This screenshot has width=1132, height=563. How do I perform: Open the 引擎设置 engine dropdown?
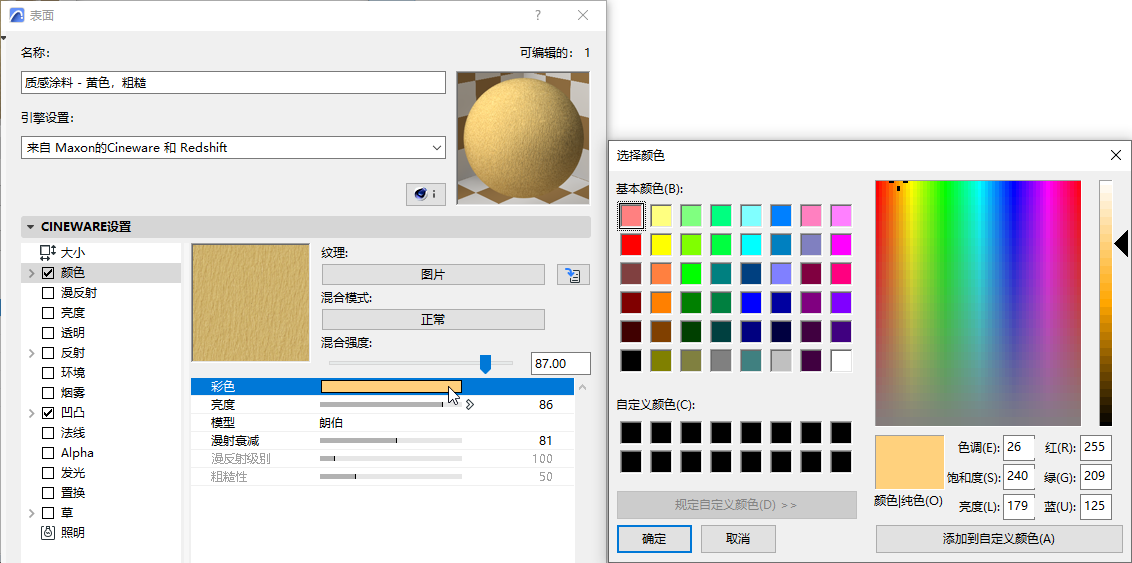tap(233, 147)
